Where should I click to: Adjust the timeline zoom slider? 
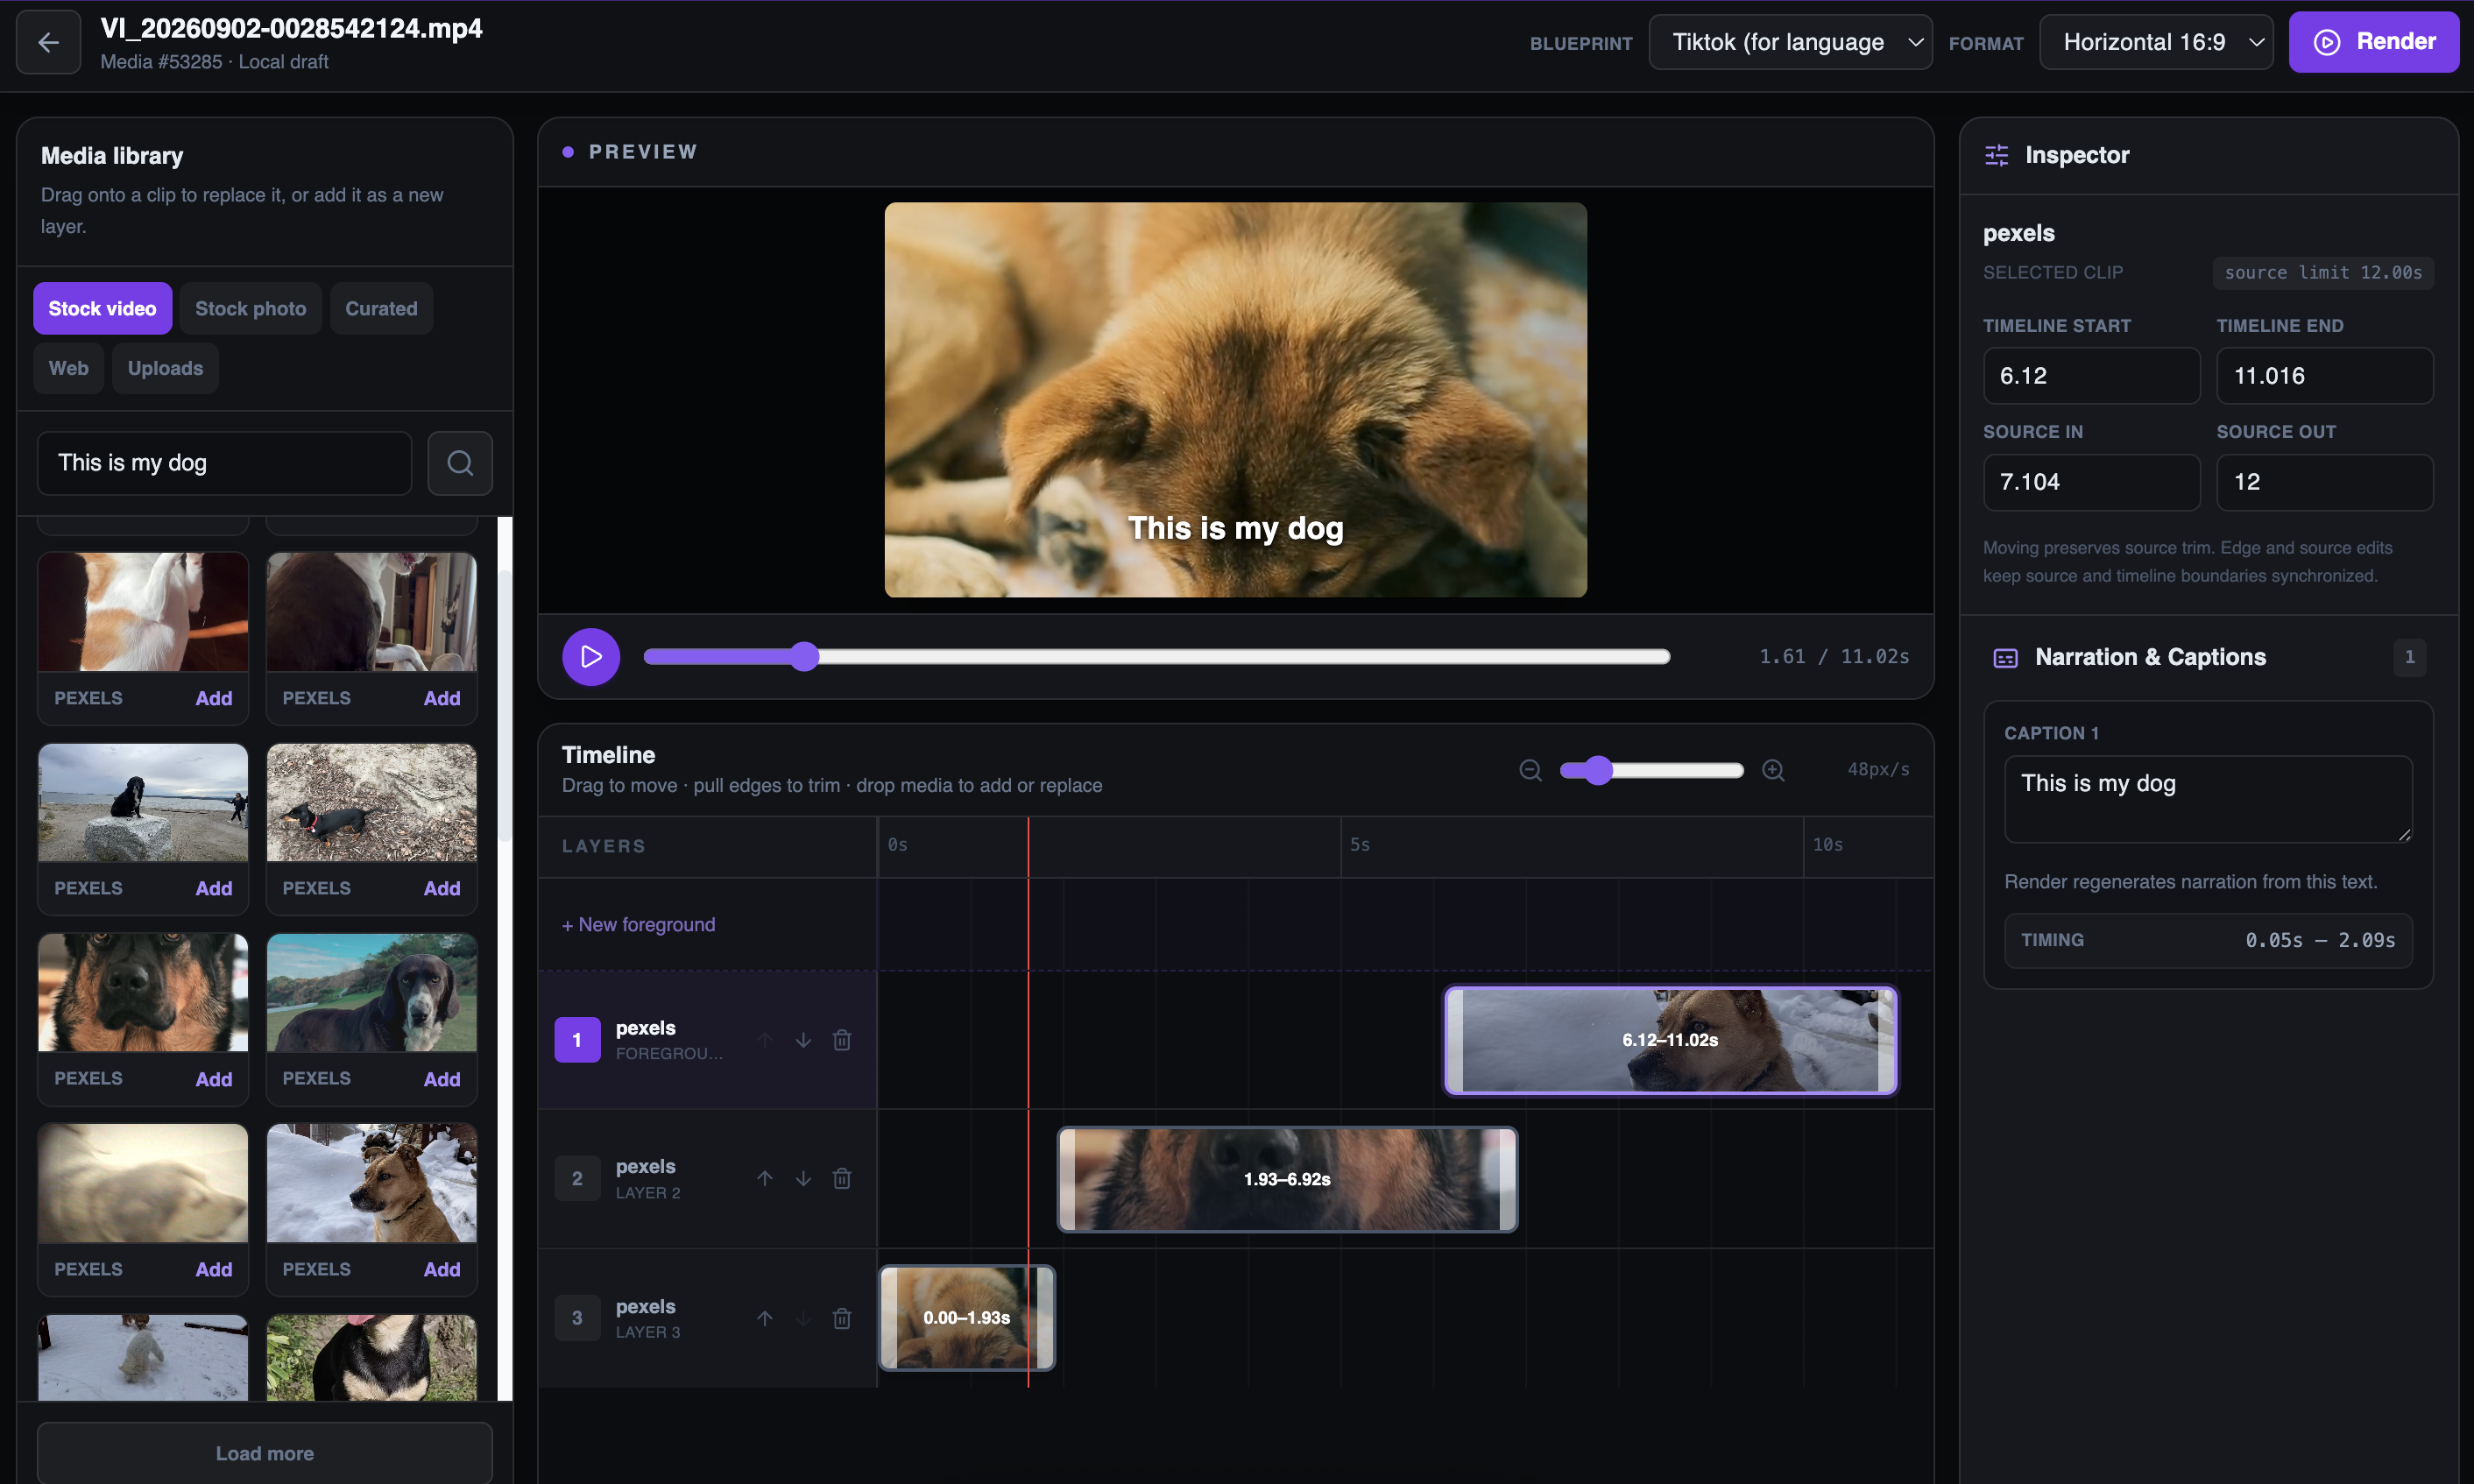point(1652,770)
